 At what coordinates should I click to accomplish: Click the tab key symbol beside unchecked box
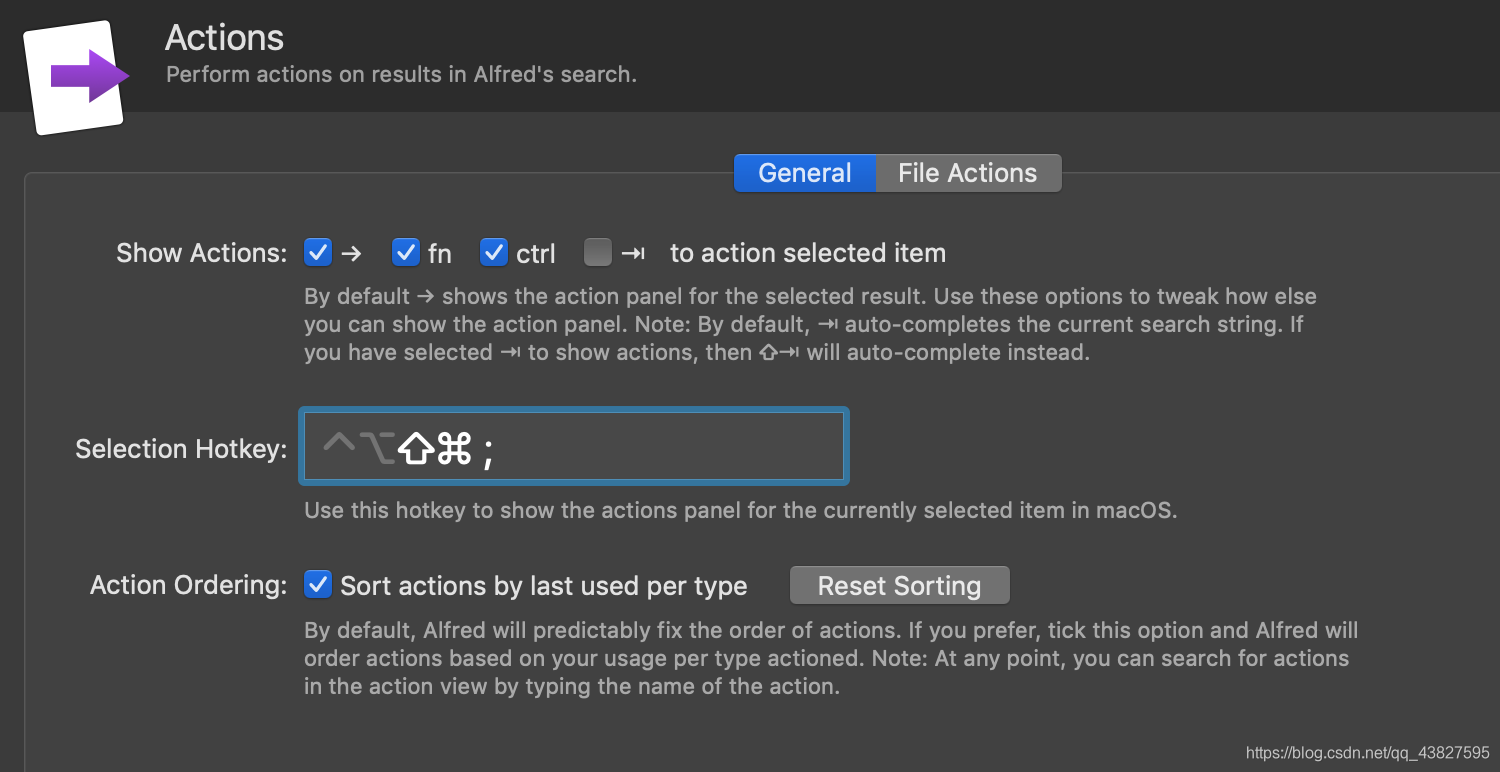(x=632, y=254)
